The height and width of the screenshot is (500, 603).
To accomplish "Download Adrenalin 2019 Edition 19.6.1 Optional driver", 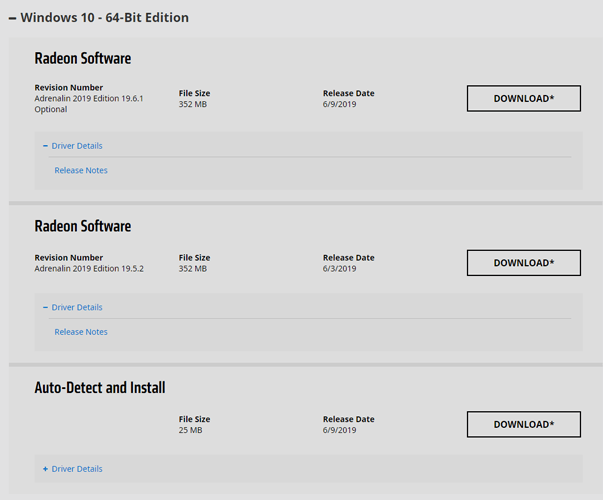I will pos(524,98).
